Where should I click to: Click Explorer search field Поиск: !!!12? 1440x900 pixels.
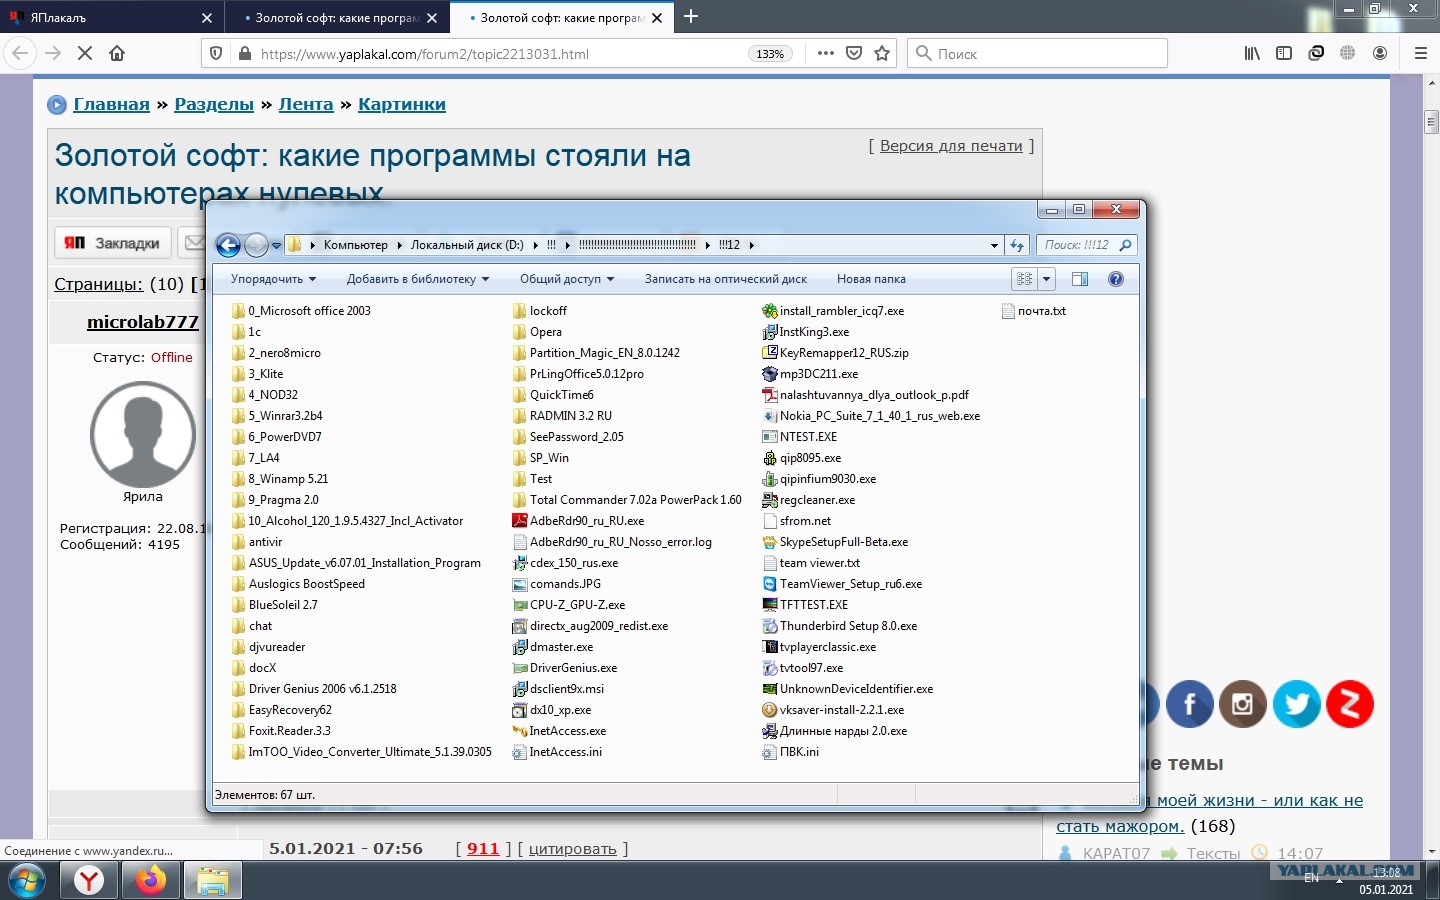pyautogui.click(x=1086, y=245)
